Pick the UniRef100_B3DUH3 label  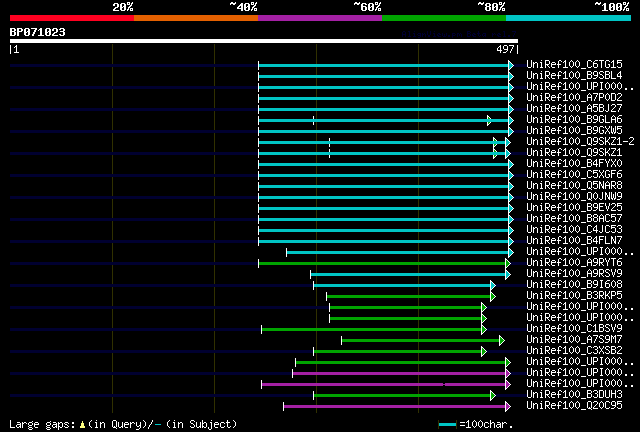pyautogui.click(x=574, y=394)
